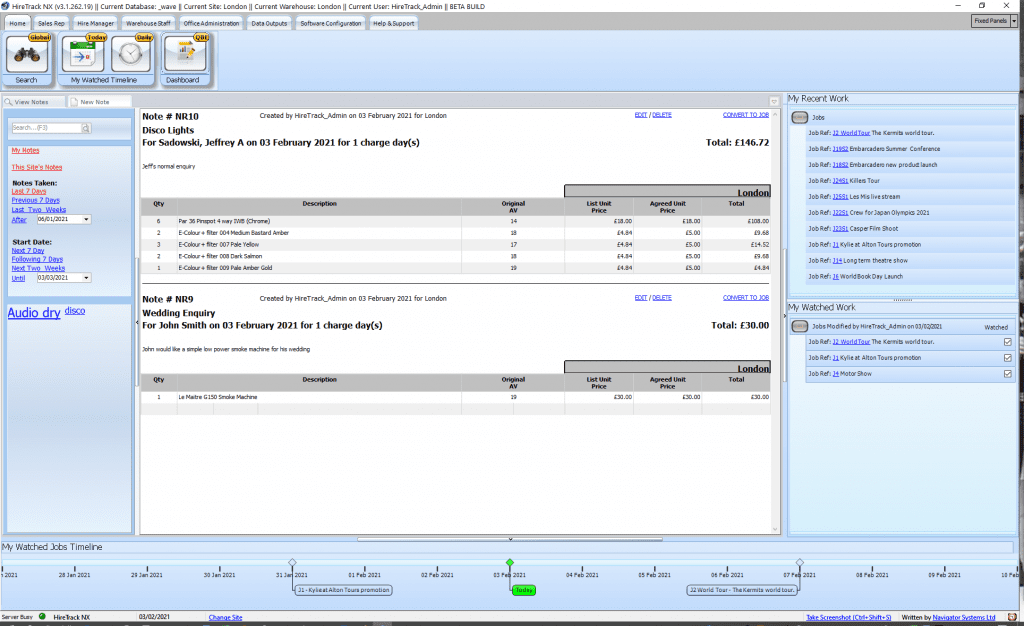Switch to the Home tab
The image size is (1024, 626).
pos(18,23)
